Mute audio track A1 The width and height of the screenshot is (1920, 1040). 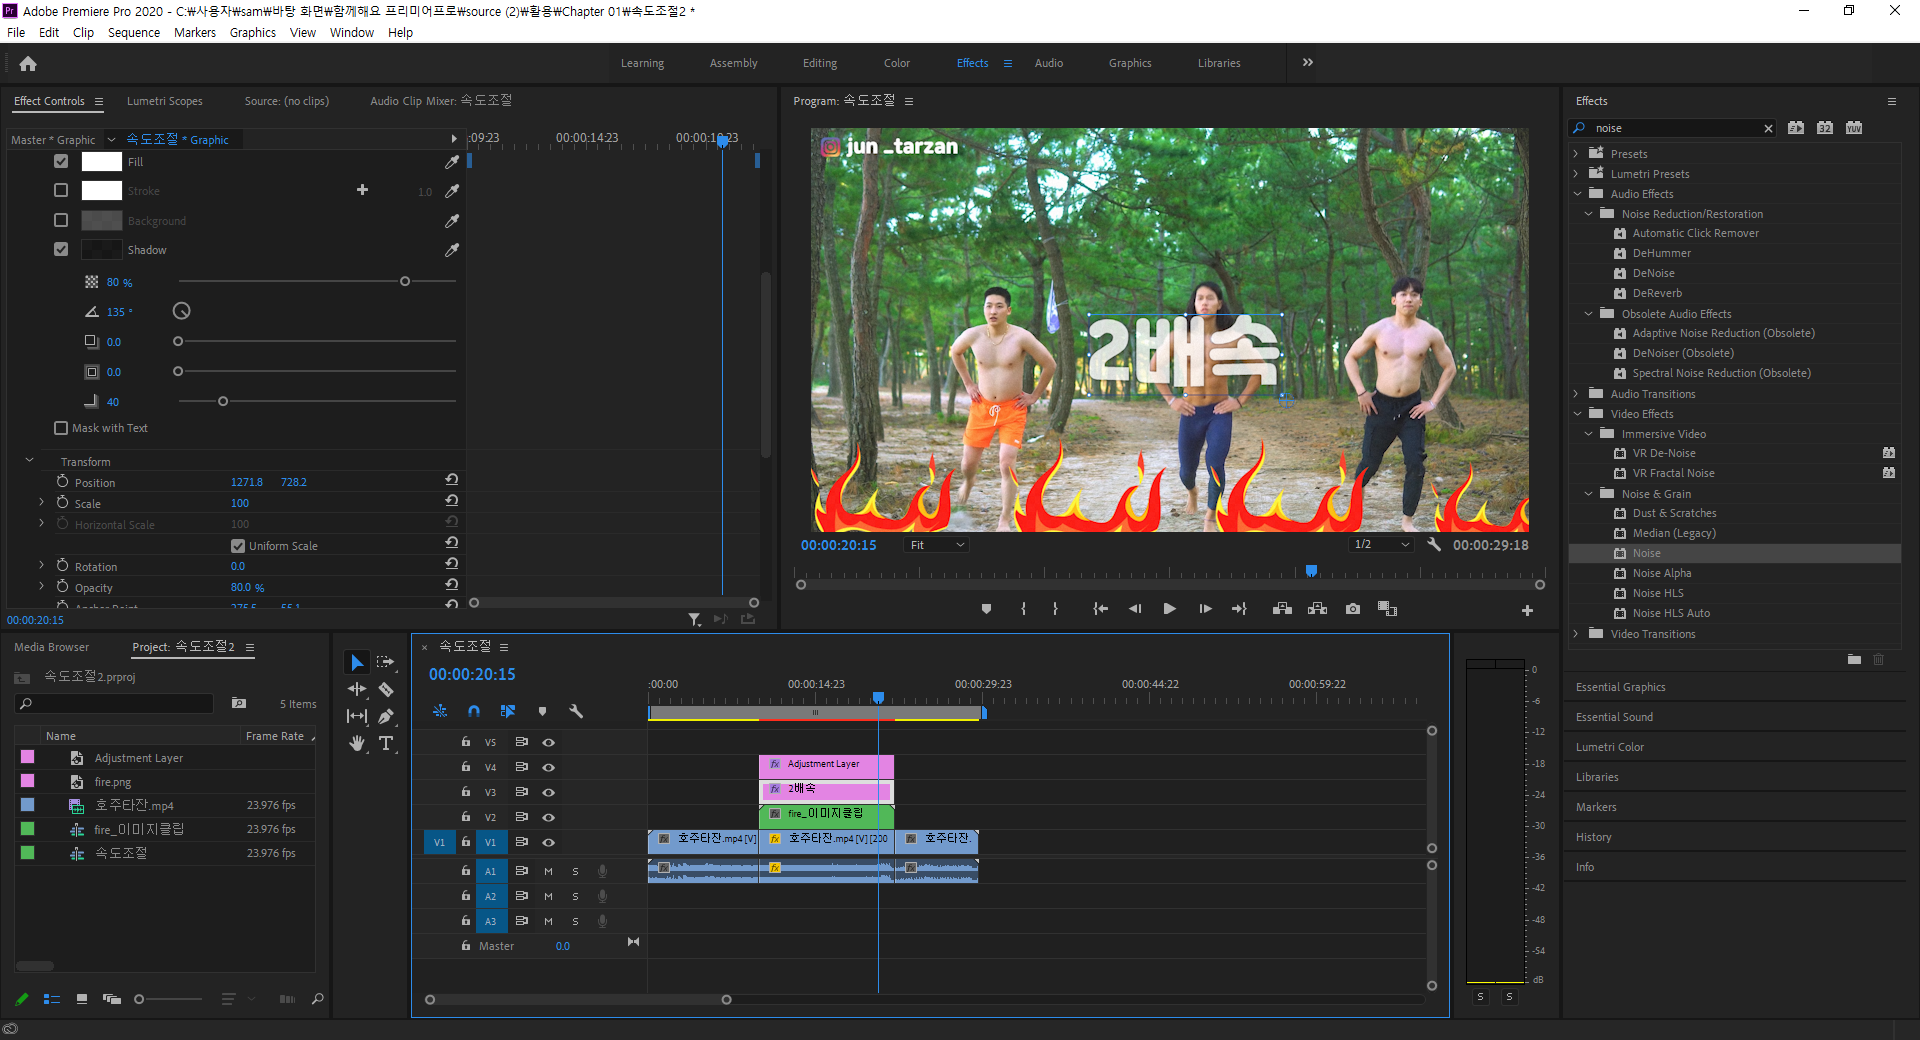[x=548, y=871]
